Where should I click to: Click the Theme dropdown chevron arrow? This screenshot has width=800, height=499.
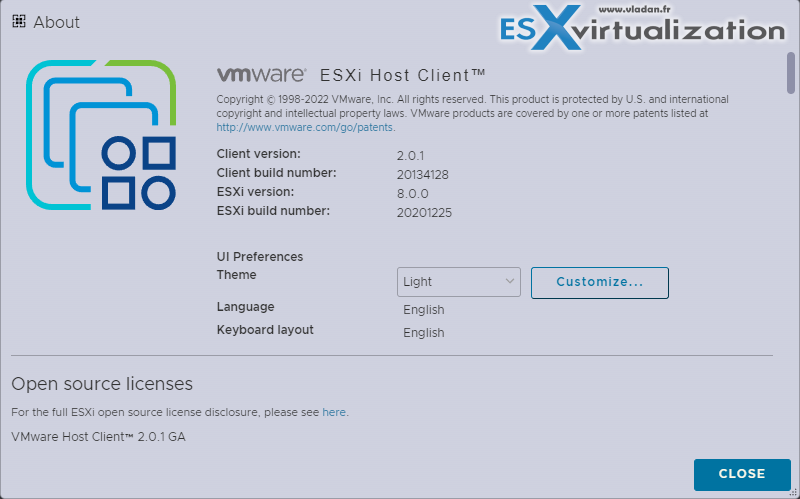tap(509, 281)
